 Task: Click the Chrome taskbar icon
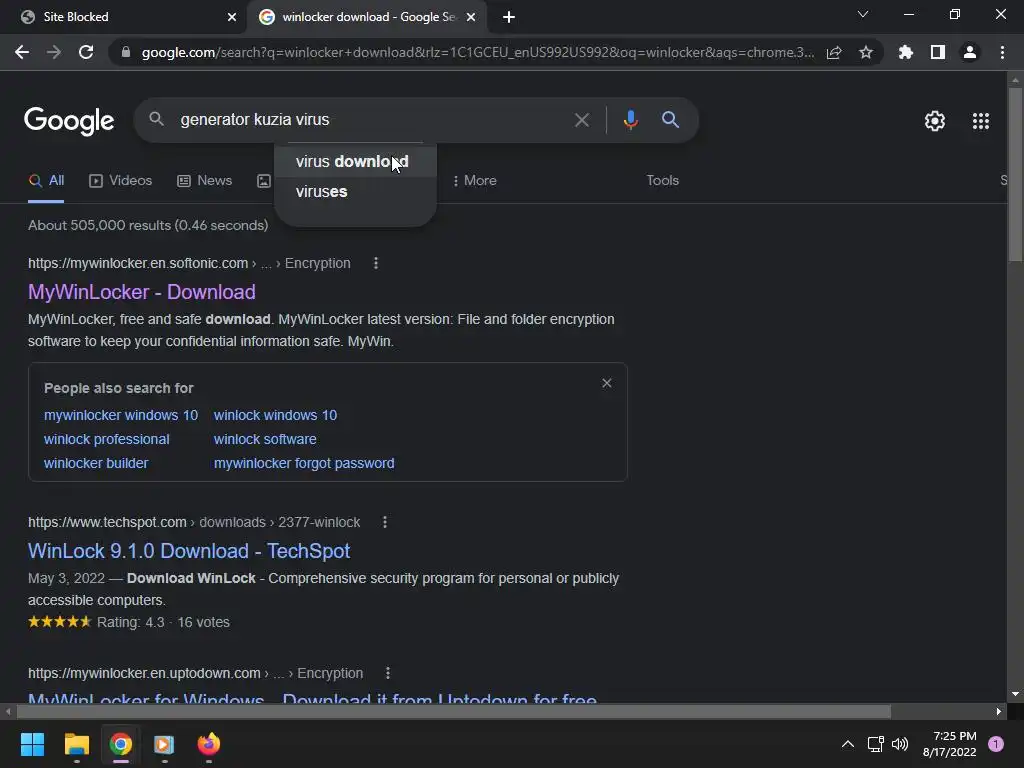(121, 744)
